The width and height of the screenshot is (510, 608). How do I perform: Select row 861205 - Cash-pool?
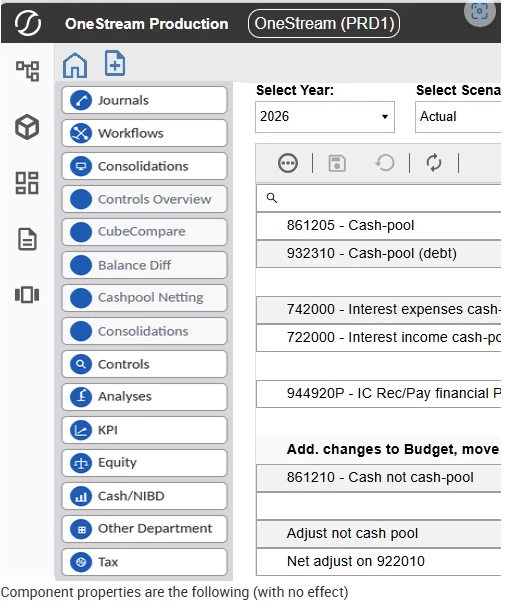click(x=379, y=225)
